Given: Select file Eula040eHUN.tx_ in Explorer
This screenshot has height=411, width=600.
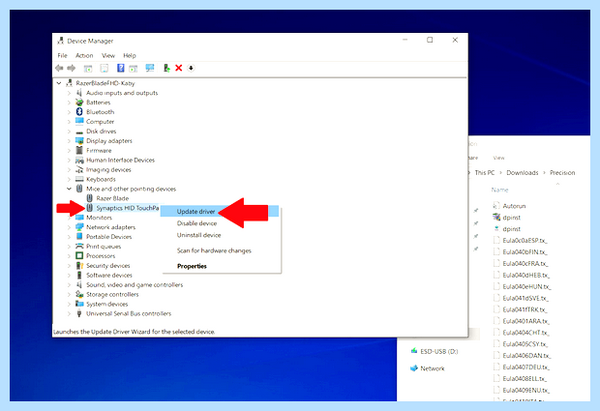Looking at the screenshot, I should tap(527, 287).
